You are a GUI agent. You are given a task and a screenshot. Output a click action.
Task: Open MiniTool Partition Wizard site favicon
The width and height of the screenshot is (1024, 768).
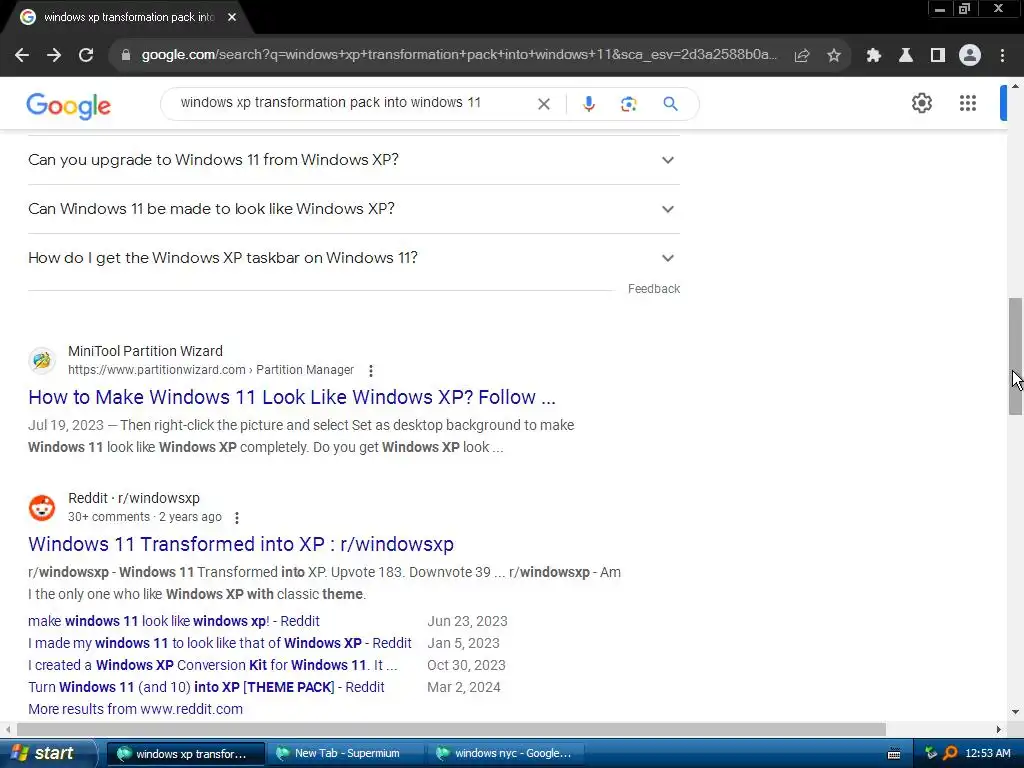42,360
